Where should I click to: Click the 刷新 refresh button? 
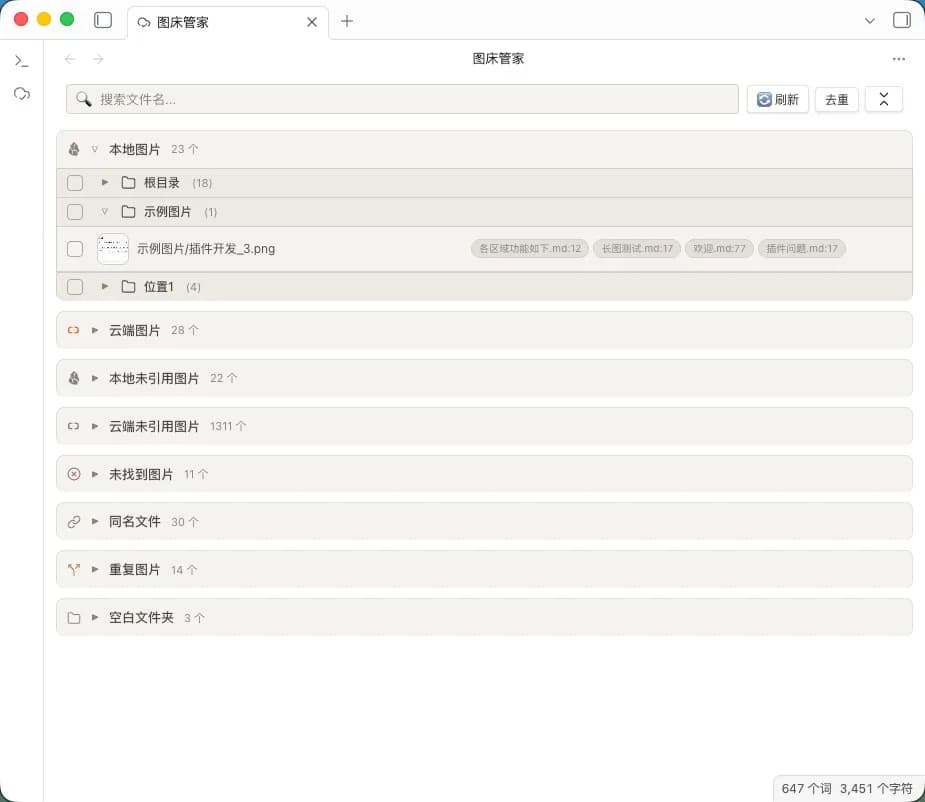778,99
